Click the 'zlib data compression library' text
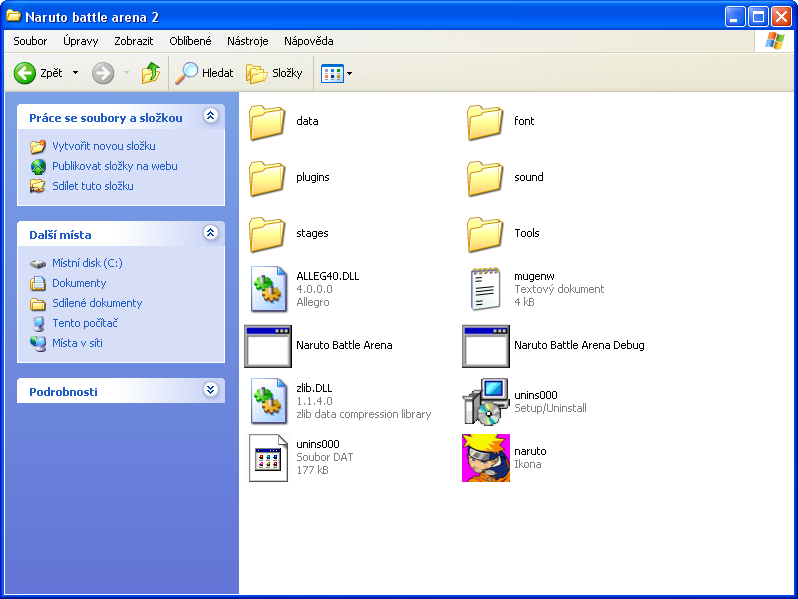 point(363,414)
